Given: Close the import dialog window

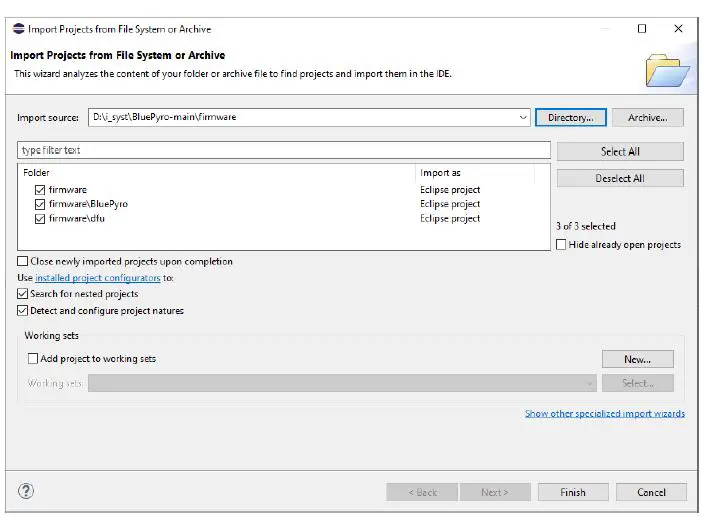Looking at the screenshot, I should point(678,29).
